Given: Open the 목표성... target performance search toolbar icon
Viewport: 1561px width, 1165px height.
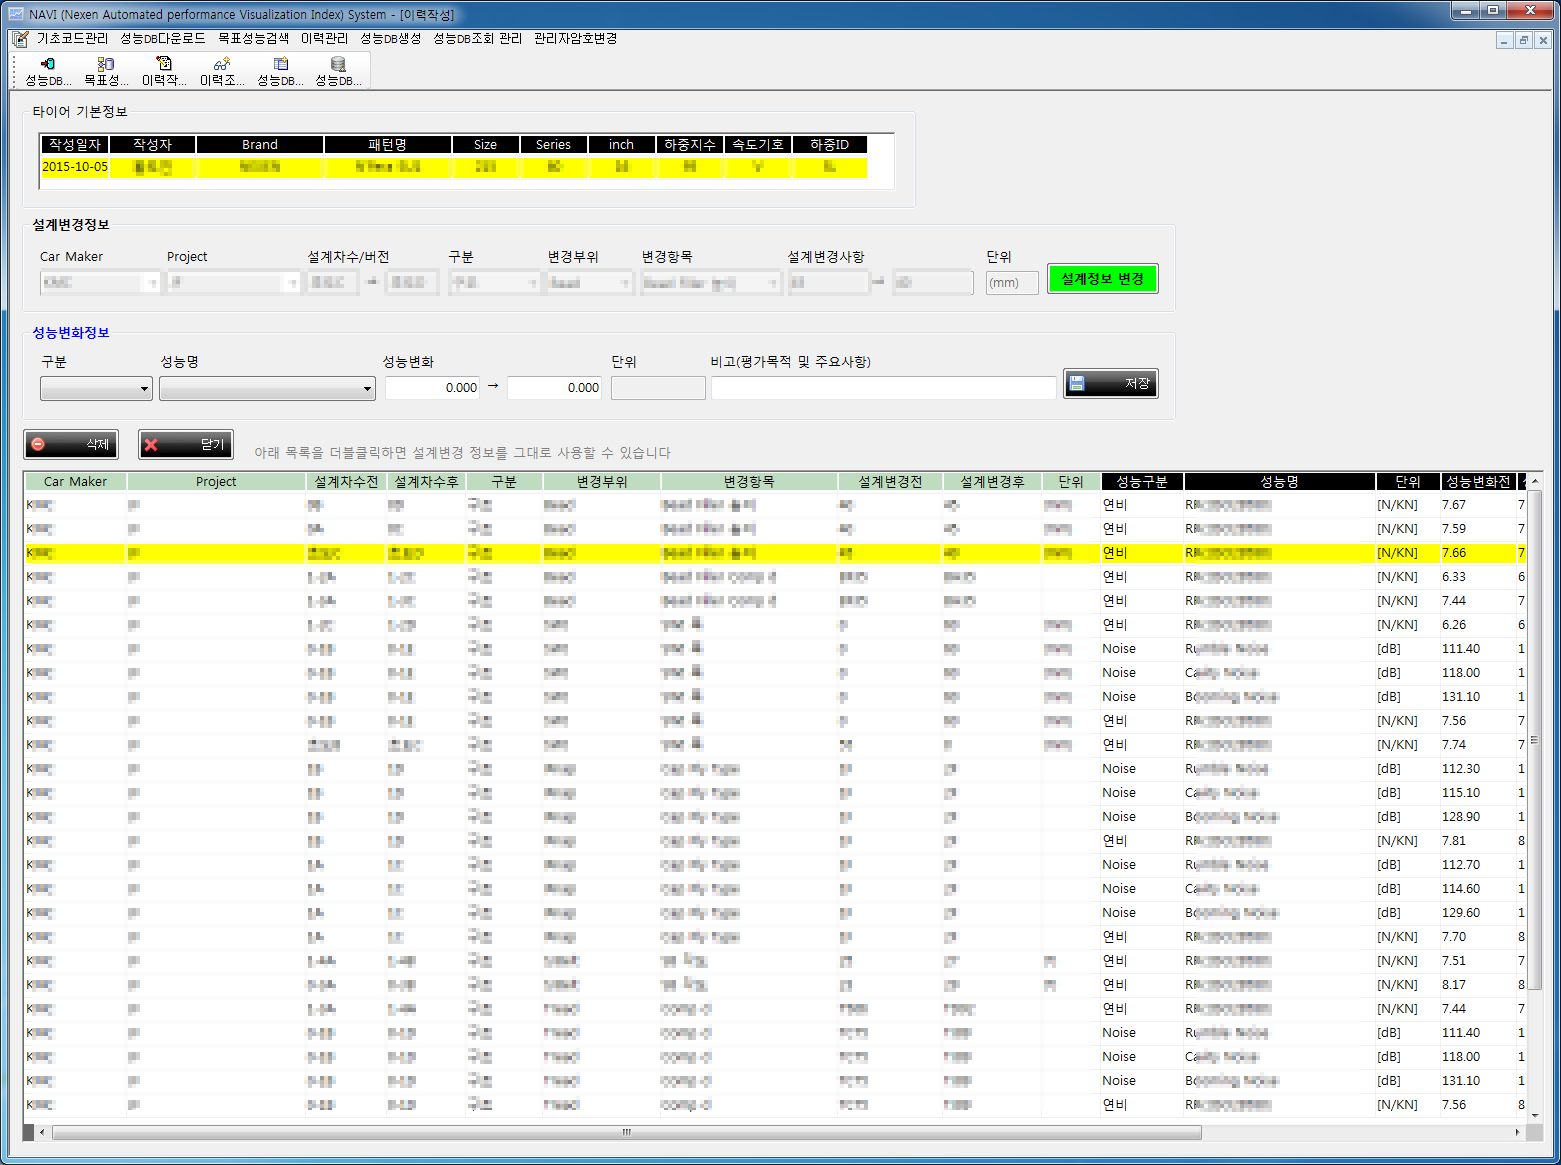Looking at the screenshot, I should click(105, 64).
